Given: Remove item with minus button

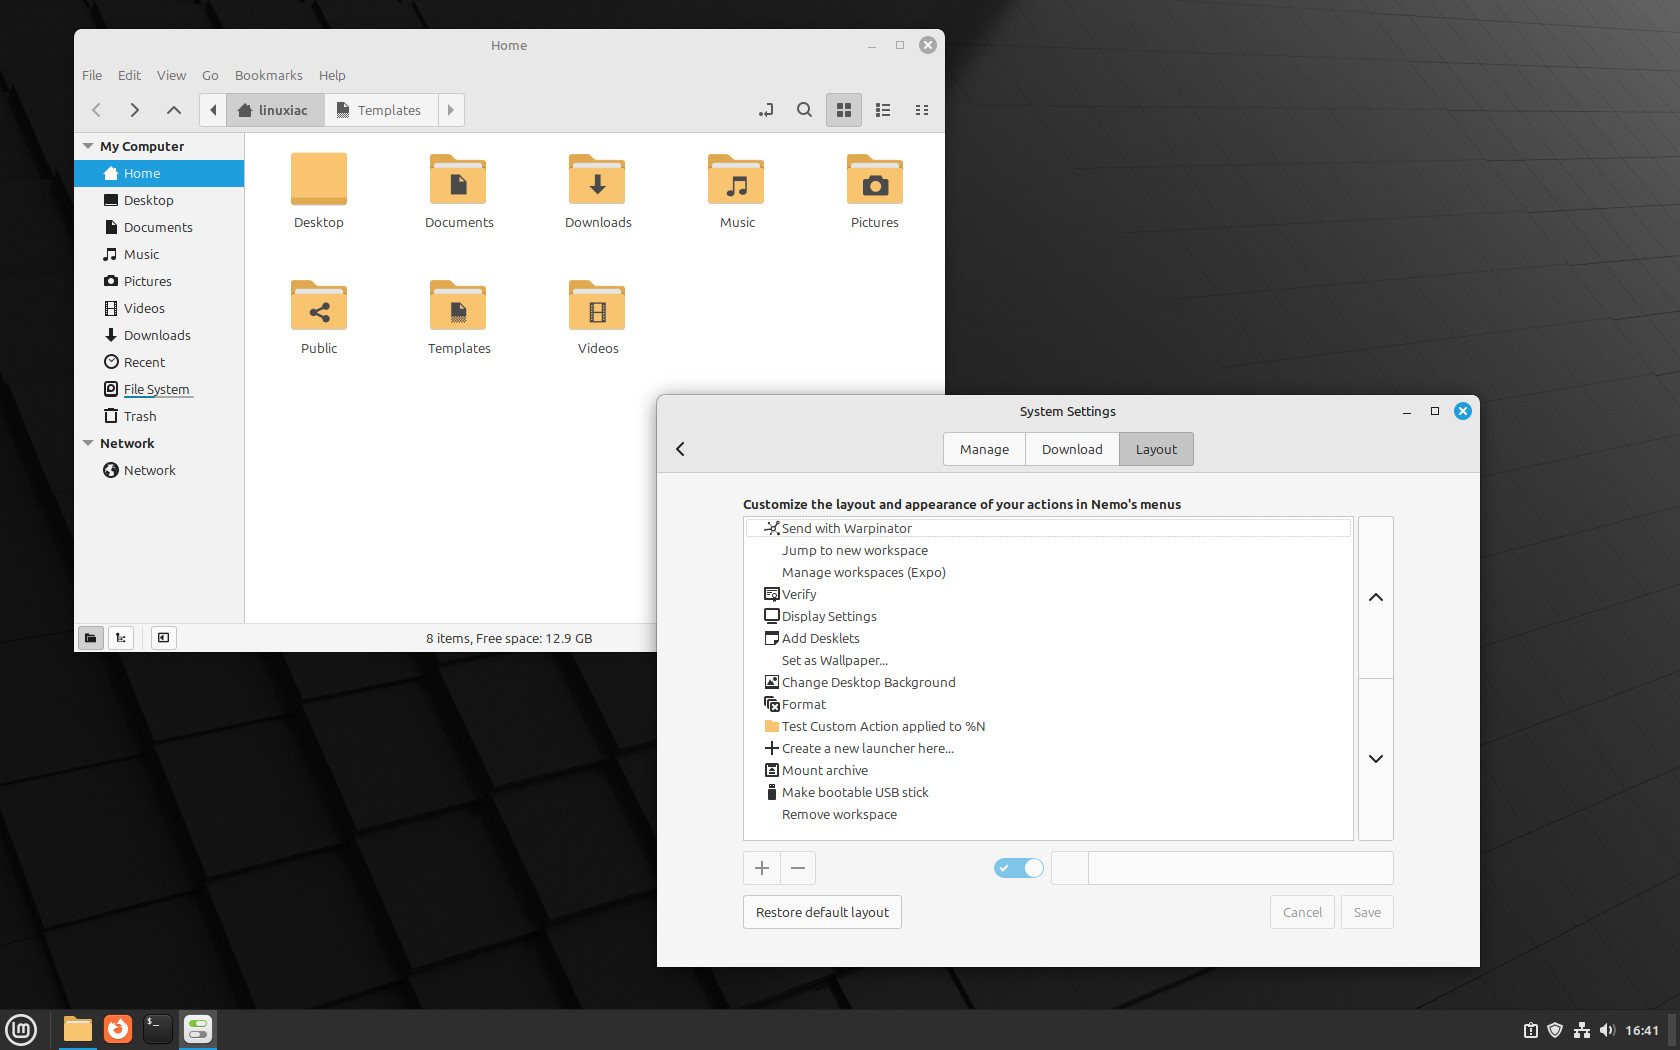Looking at the screenshot, I should click(798, 868).
